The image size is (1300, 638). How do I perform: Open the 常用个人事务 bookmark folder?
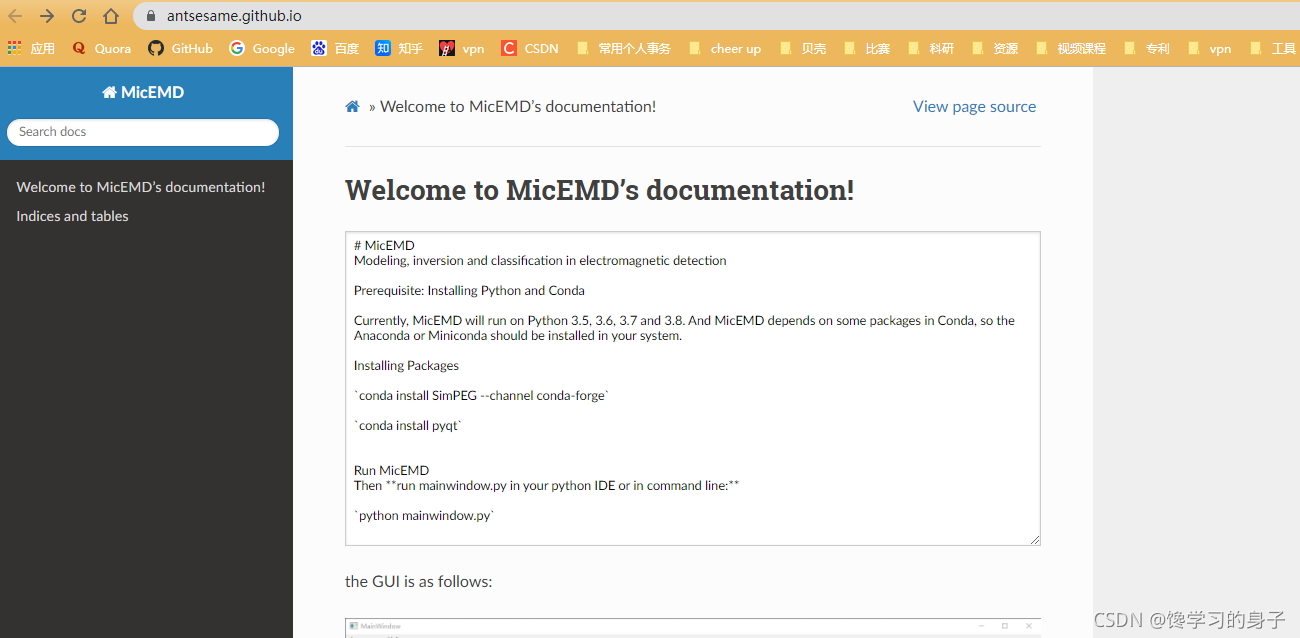(x=624, y=48)
